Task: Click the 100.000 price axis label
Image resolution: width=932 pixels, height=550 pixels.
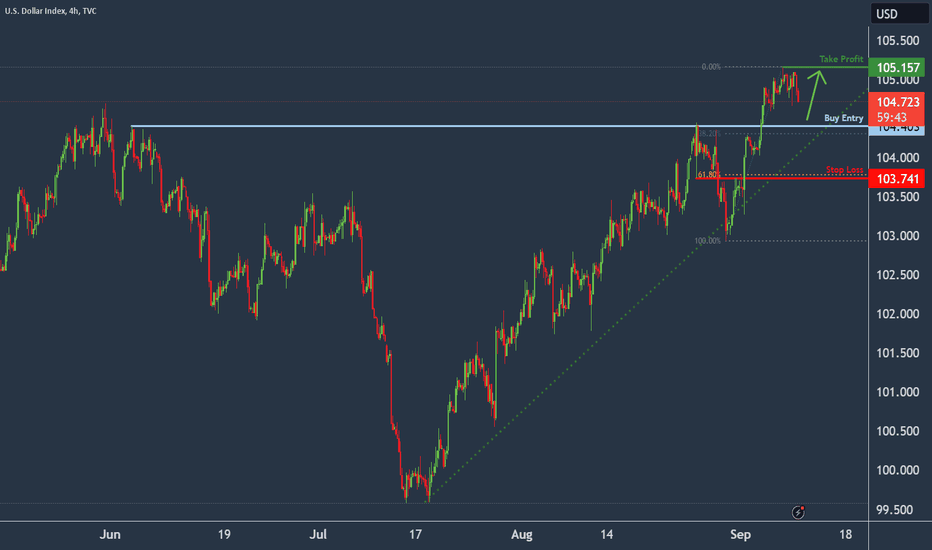Action: [898, 470]
